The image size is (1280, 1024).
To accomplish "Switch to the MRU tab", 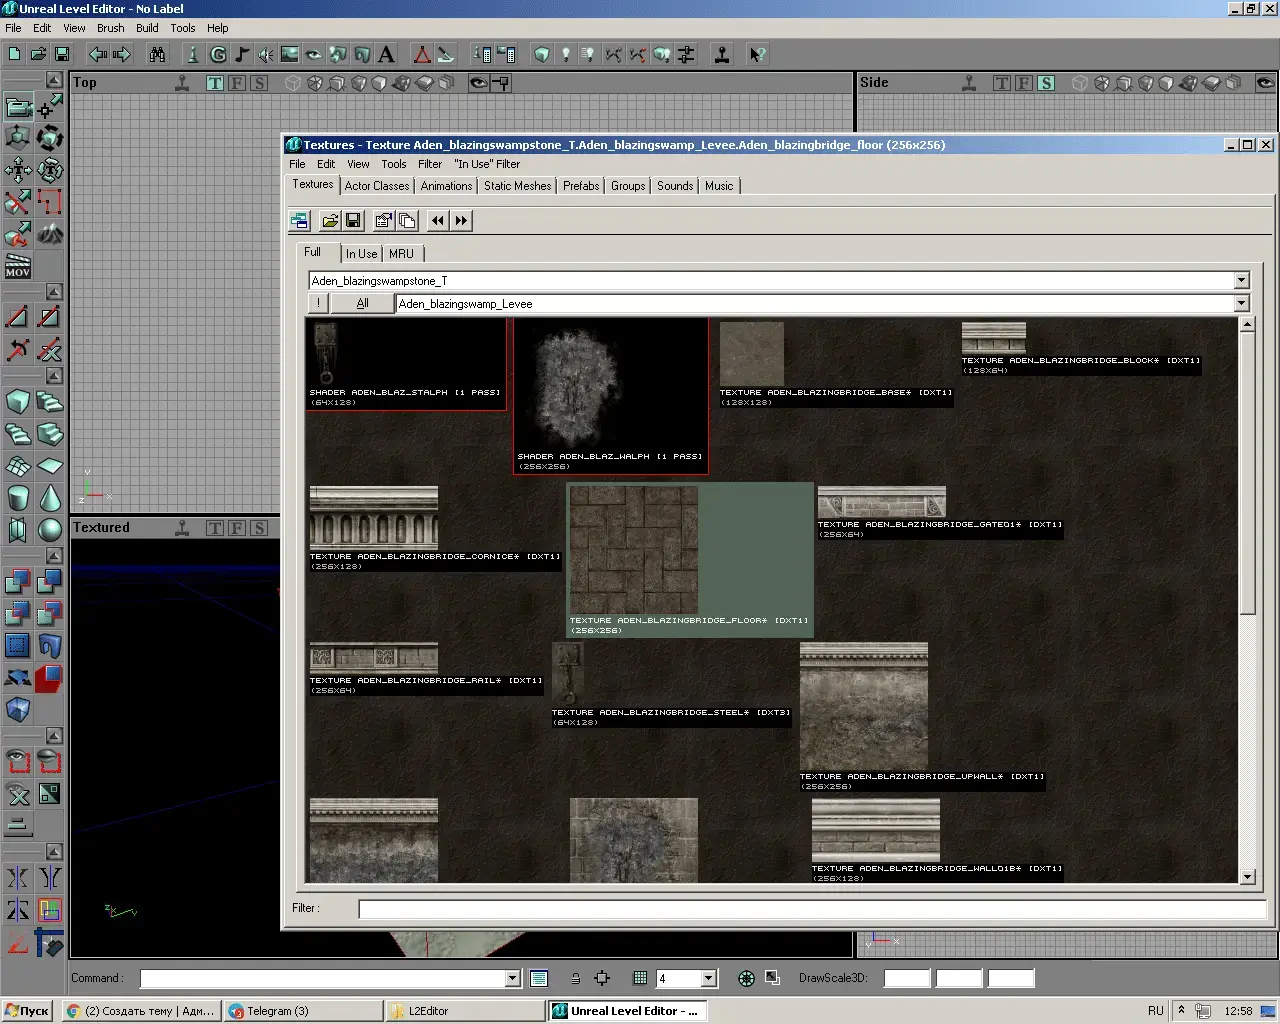I will tap(401, 254).
